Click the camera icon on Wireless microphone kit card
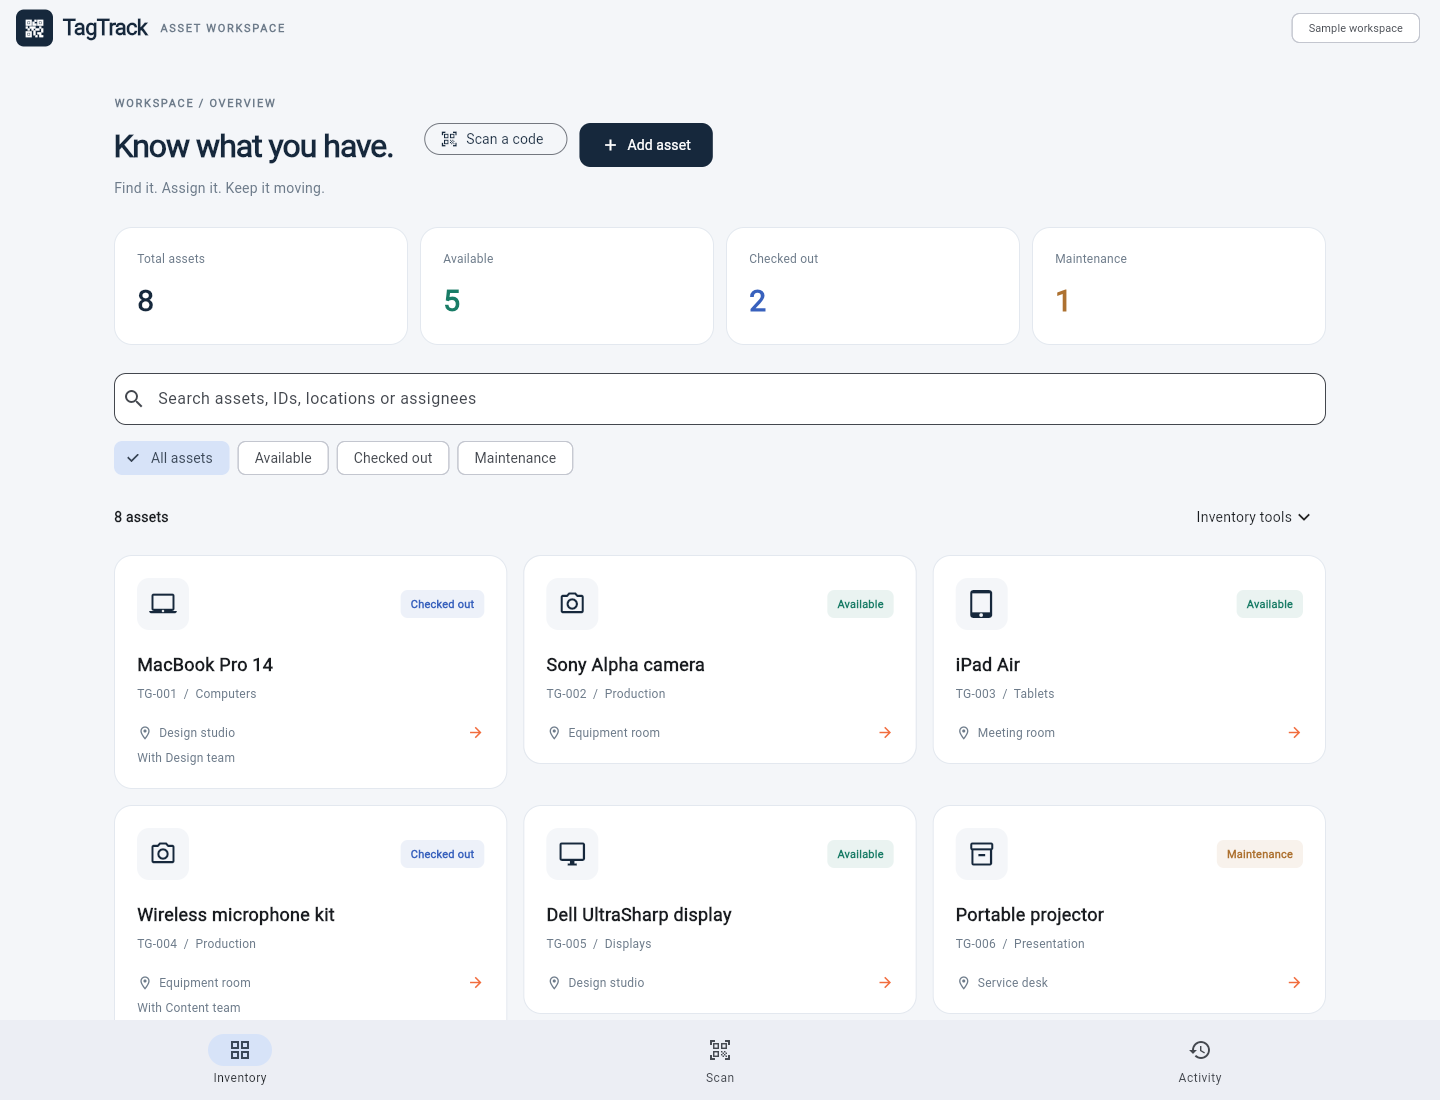The image size is (1440, 1100). pyautogui.click(x=163, y=854)
